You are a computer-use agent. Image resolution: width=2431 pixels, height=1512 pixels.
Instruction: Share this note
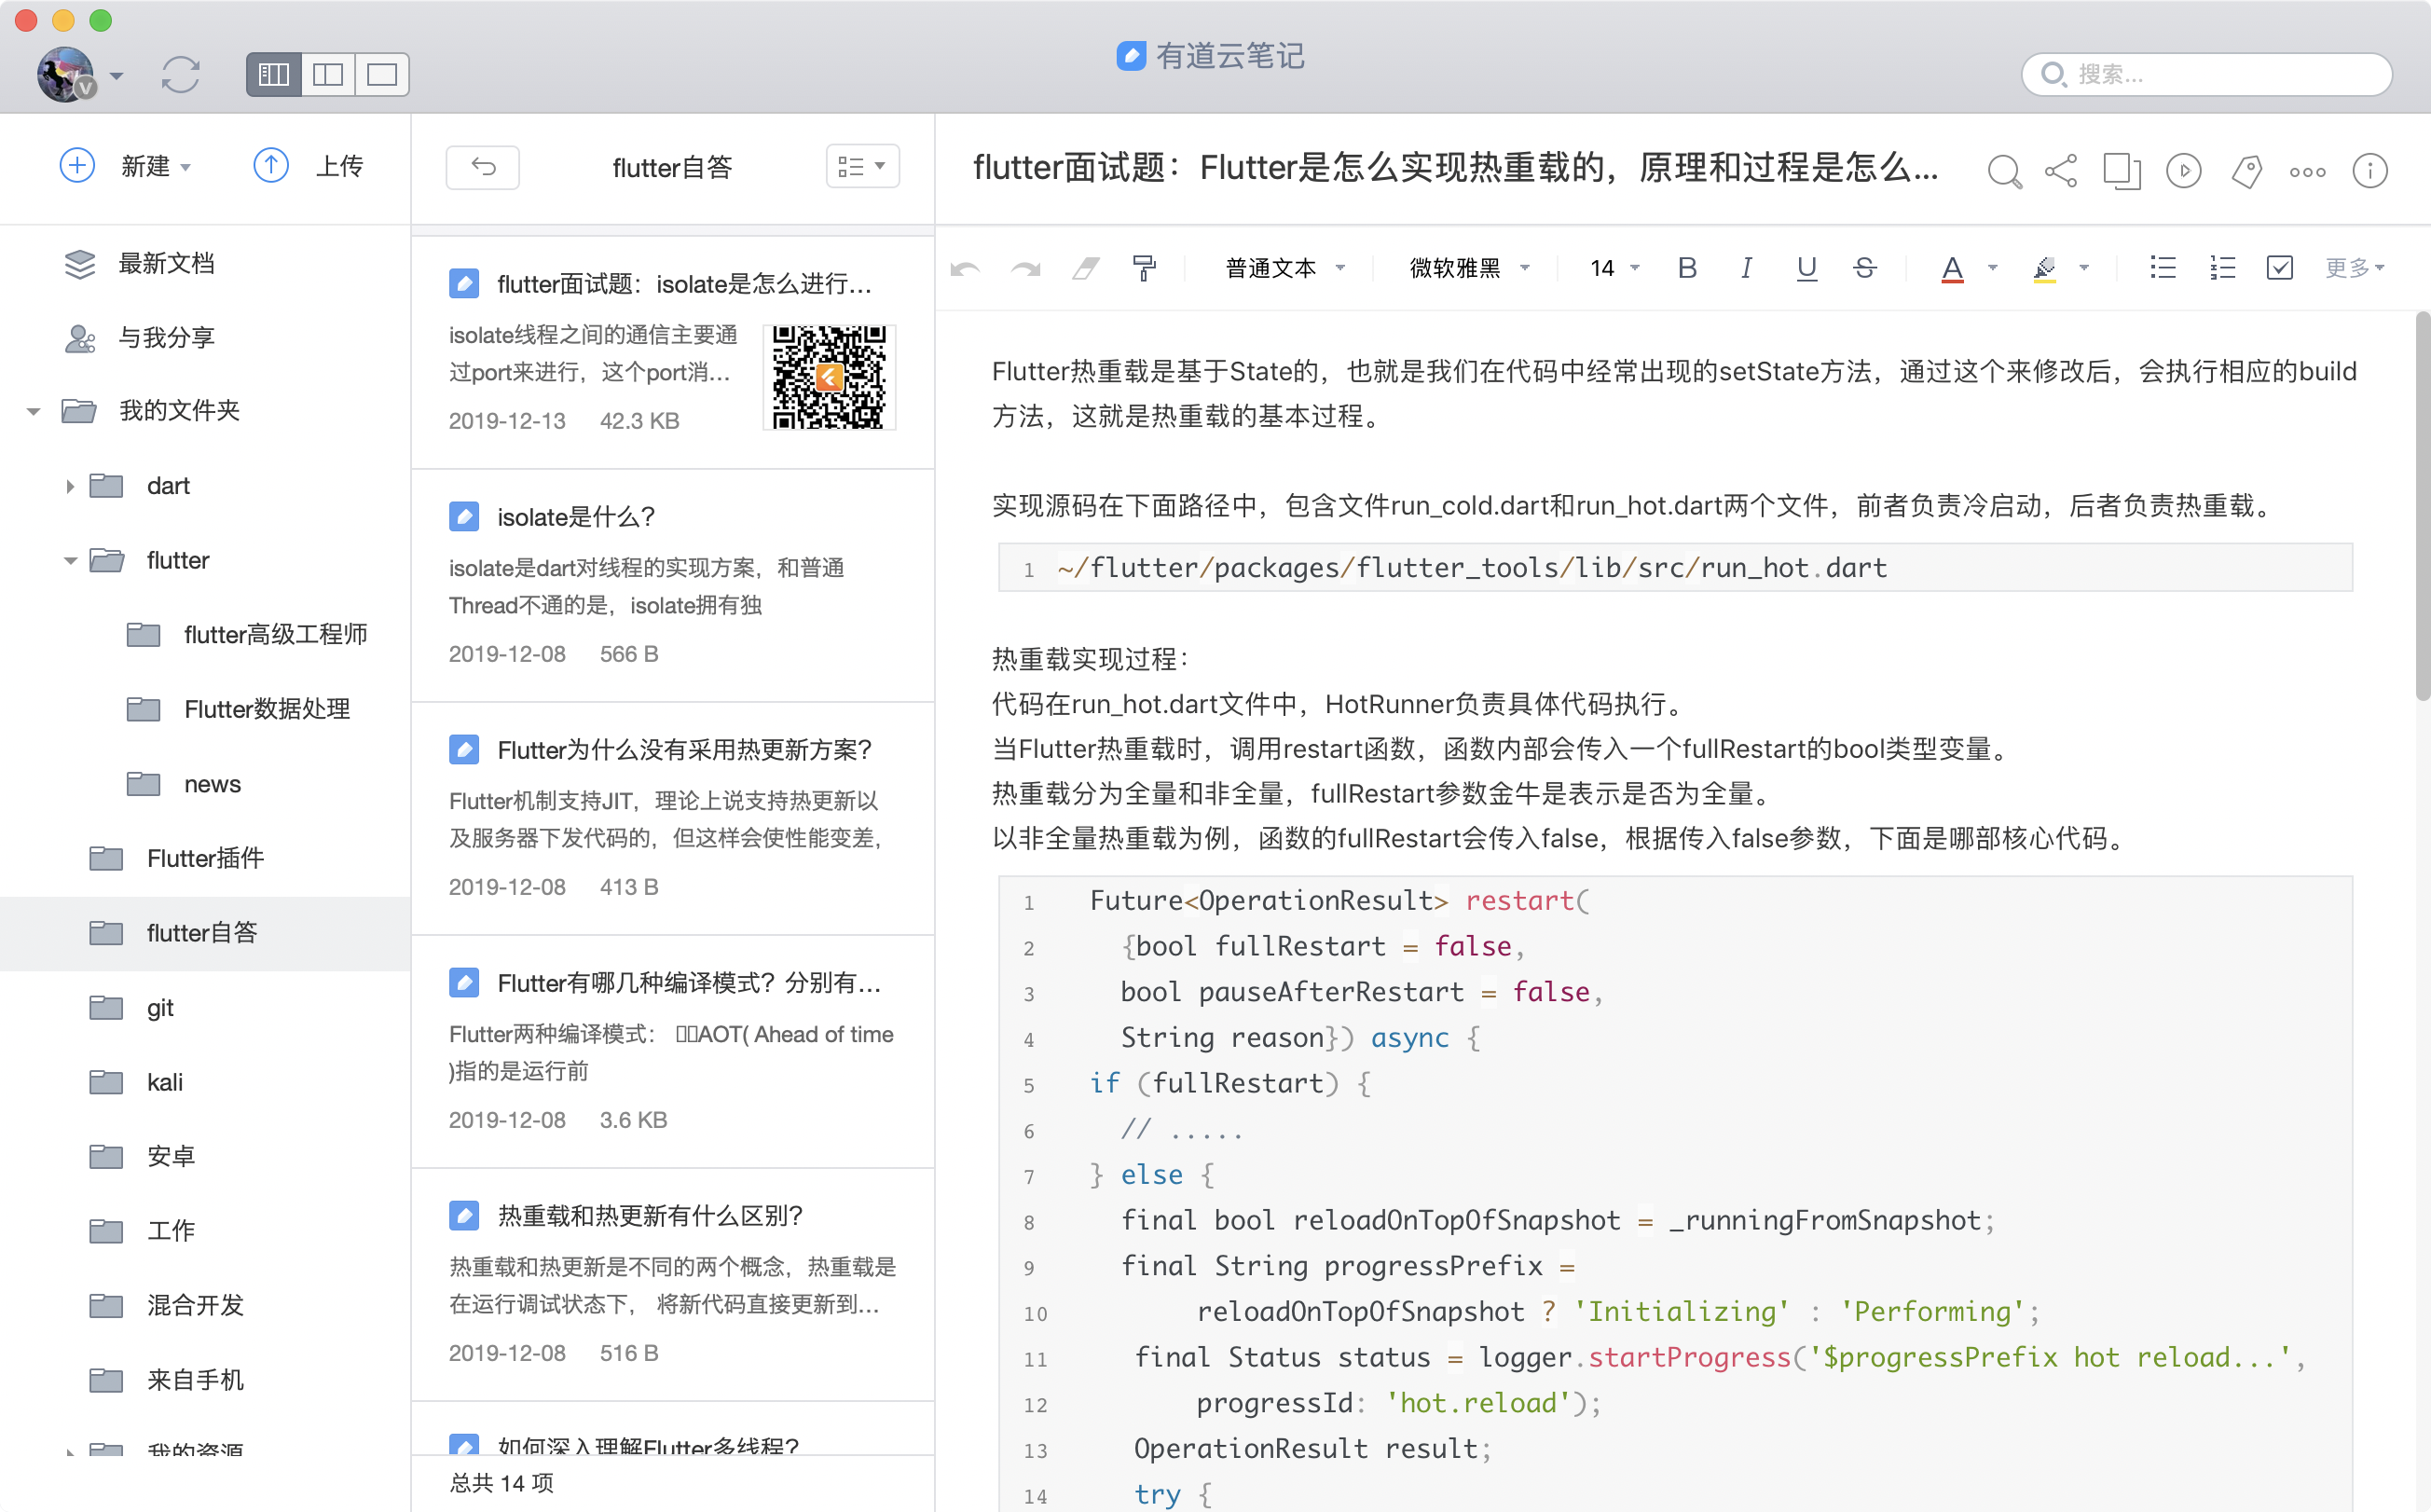[2061, 172]
